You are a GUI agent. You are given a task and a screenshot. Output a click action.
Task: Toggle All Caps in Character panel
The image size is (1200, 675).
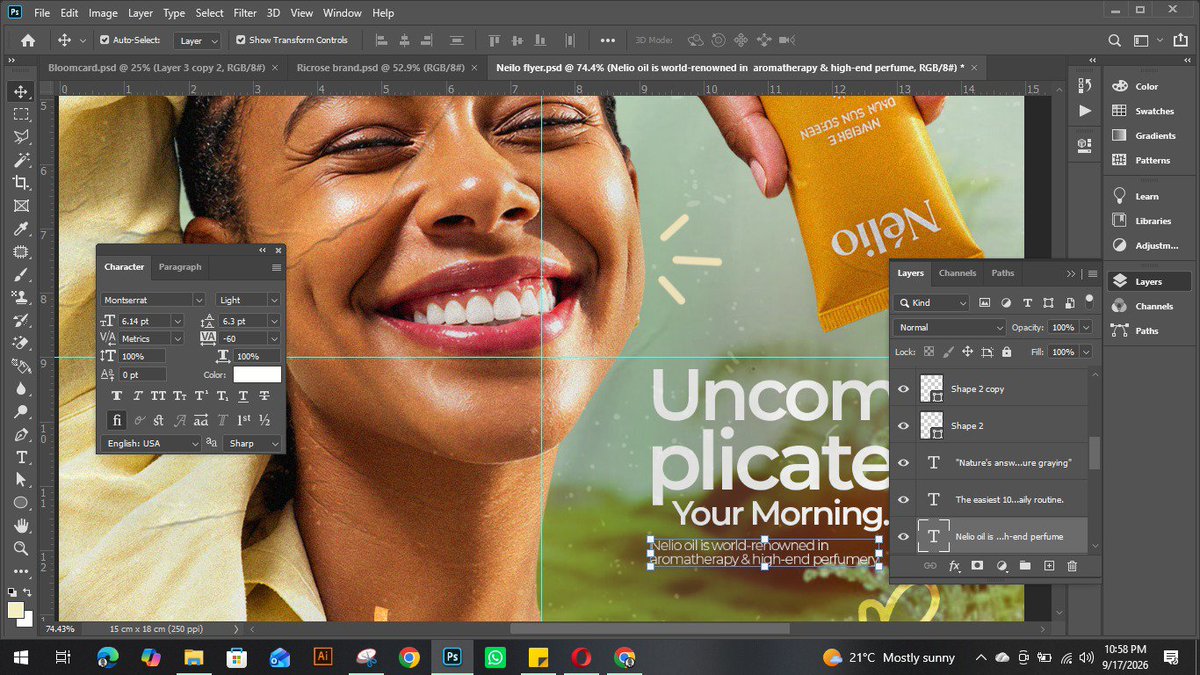[158, 396]
